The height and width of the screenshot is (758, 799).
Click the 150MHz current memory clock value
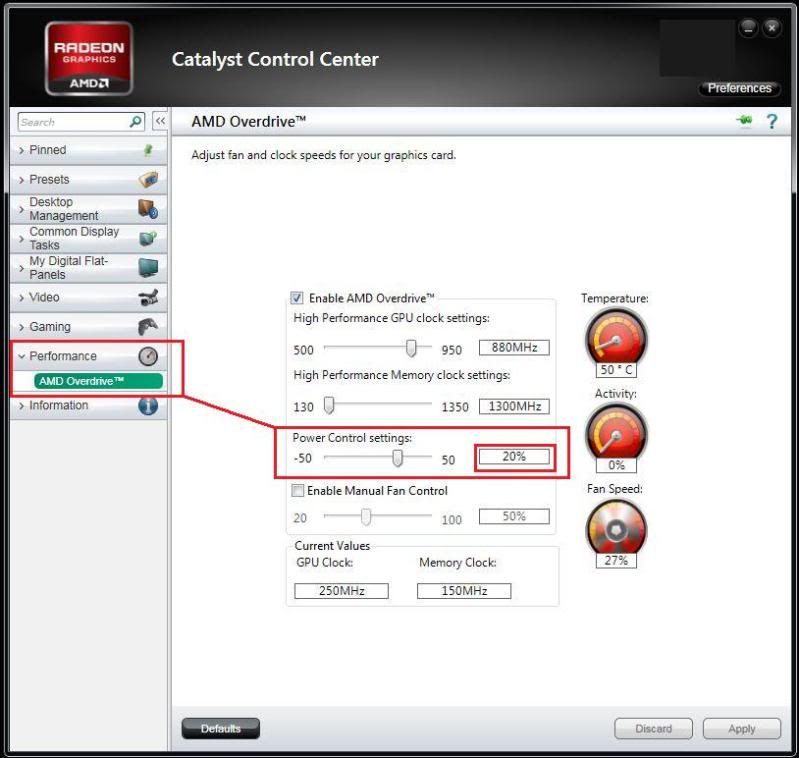click(464, 591)
